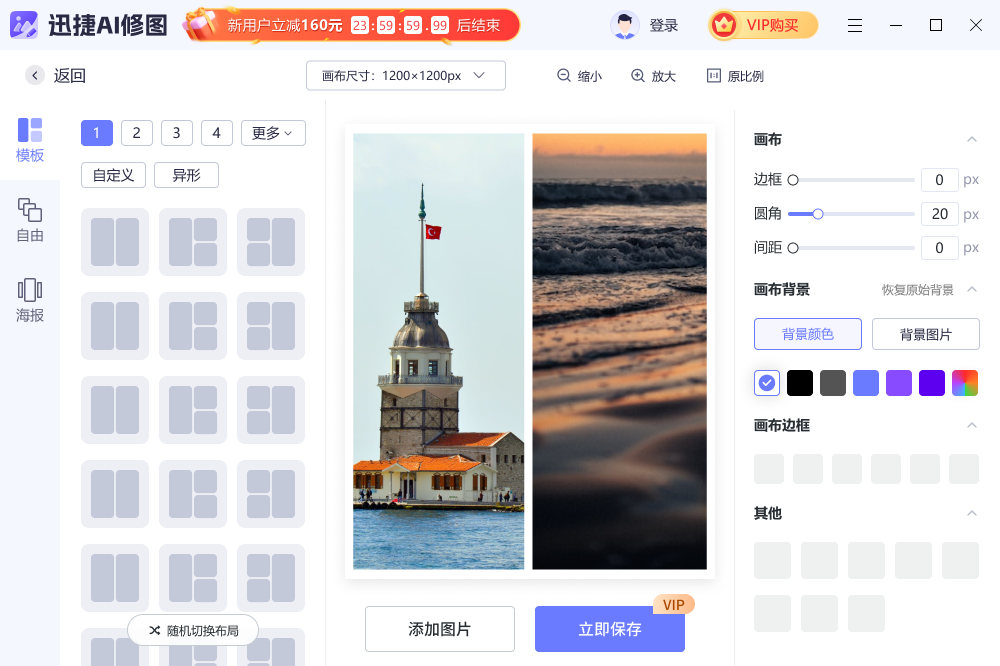
Task: Collapse the 画布 section chevron
Action: pyautogui.click(x=971, y=139)
